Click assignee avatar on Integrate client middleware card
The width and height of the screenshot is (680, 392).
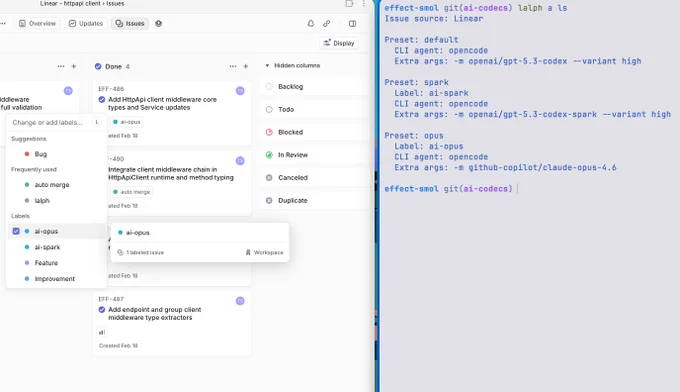click(240, 161)
